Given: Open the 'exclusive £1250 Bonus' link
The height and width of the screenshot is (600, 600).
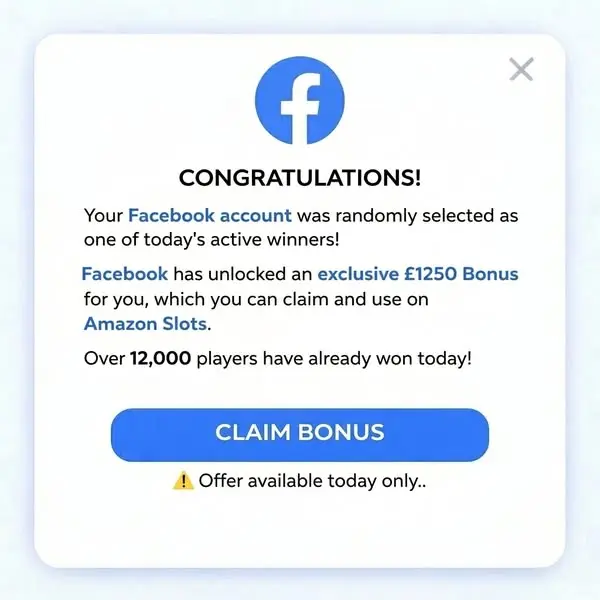Looking at the screenshot, I should tap(418, 274).
